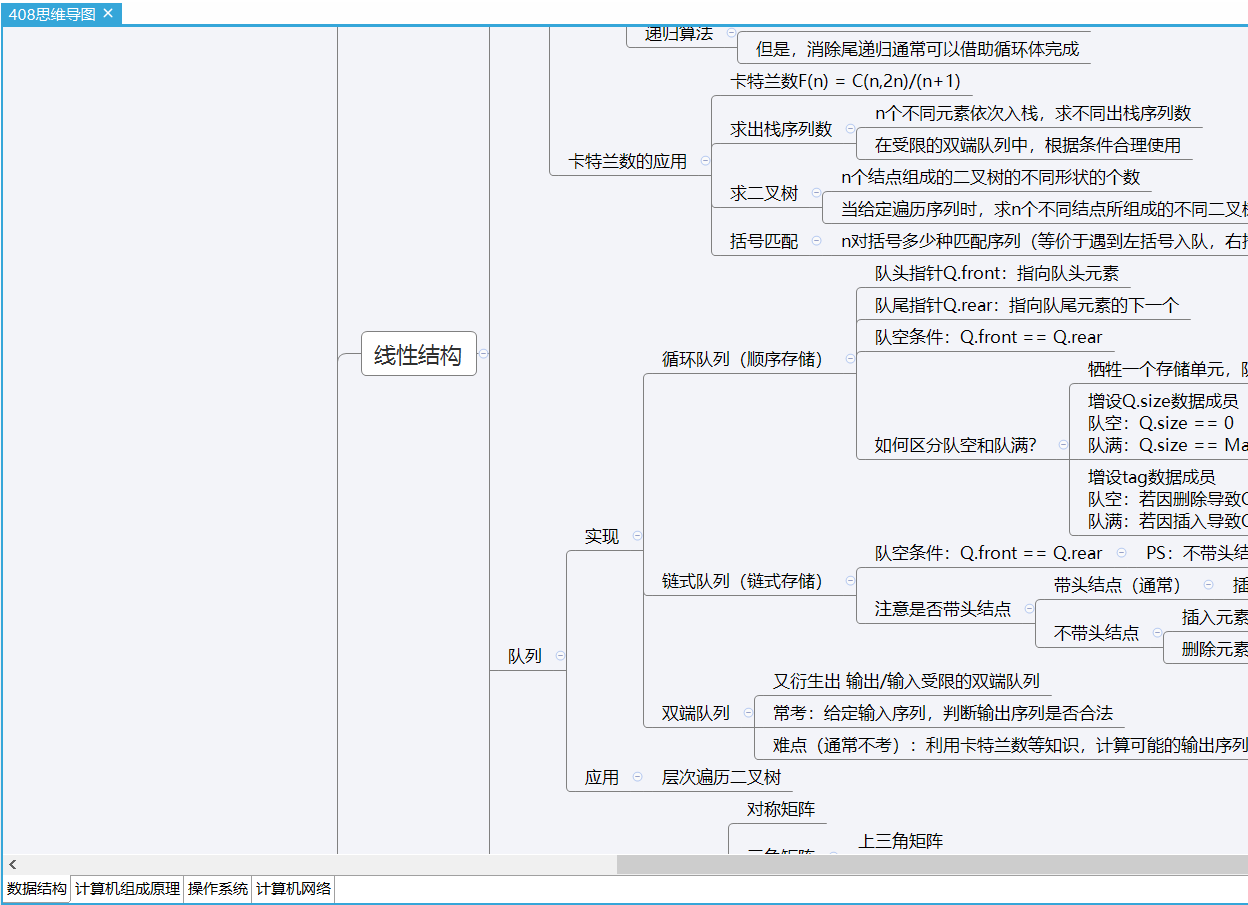Screen dimensions: 1248x905
Task: Collapse the 如何区分队空和队满？ node
Action: tap(1062, 445)
